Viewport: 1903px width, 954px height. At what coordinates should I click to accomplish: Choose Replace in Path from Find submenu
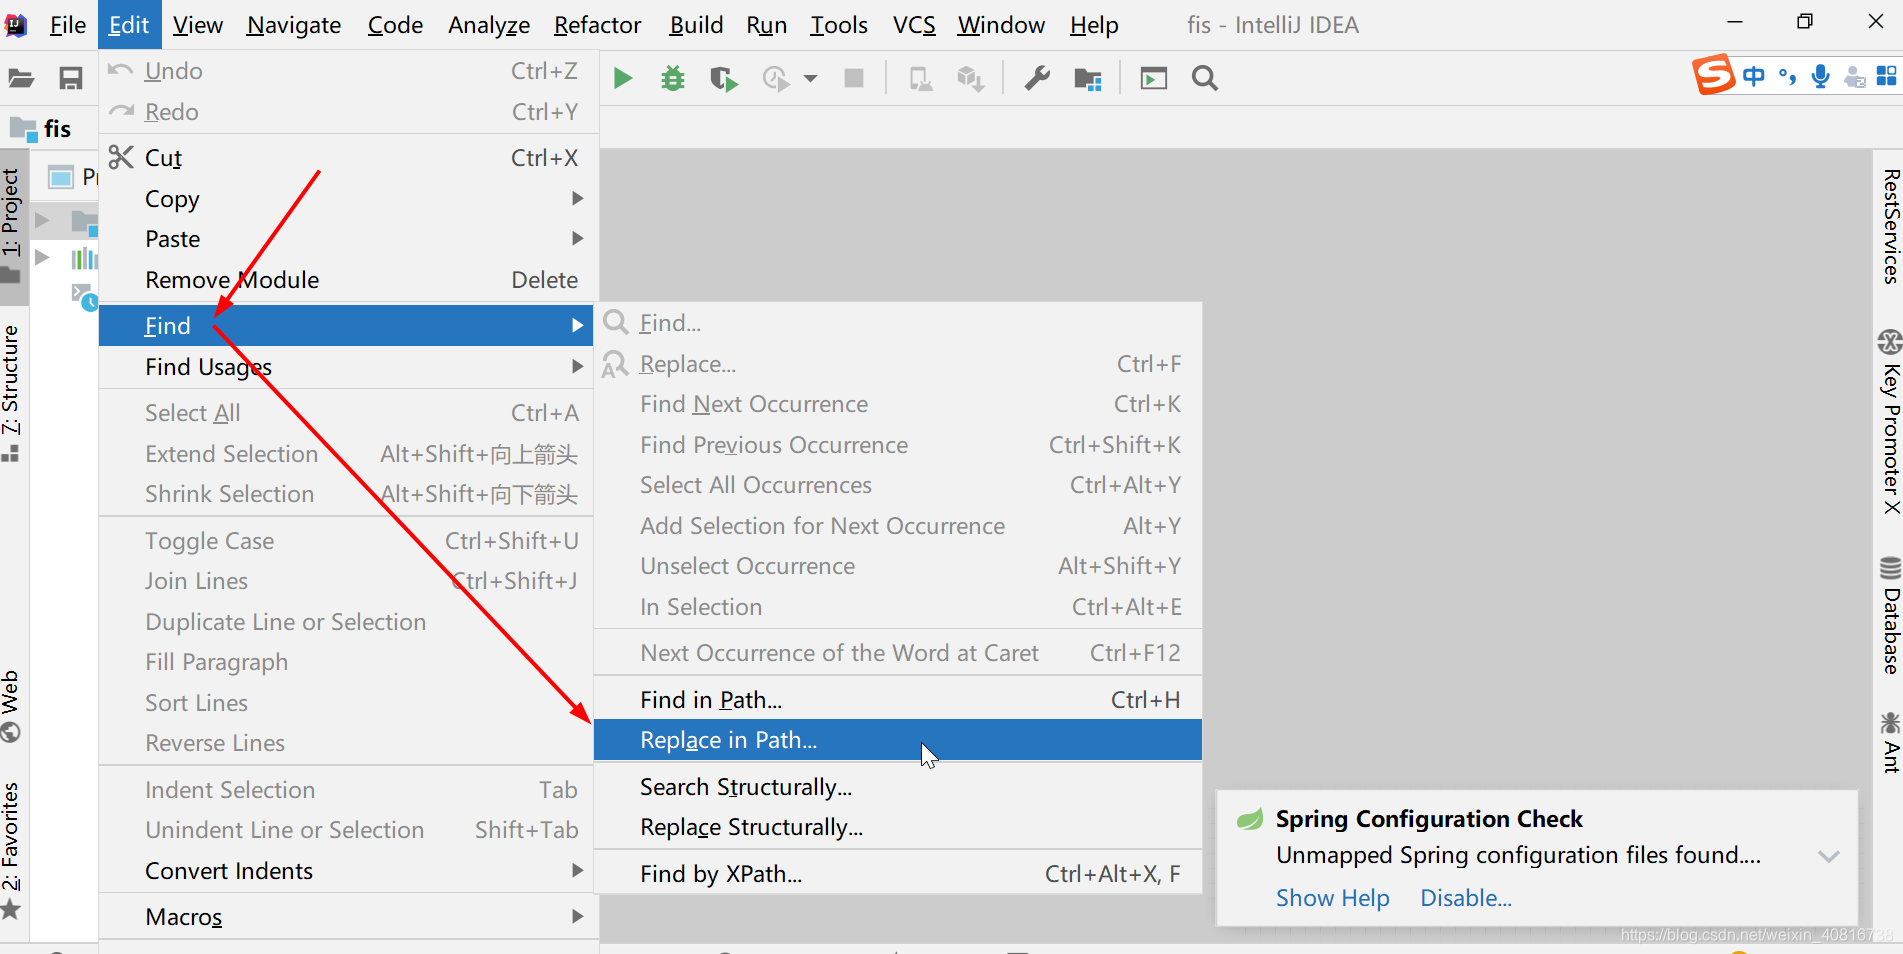[x=897, y=740]
